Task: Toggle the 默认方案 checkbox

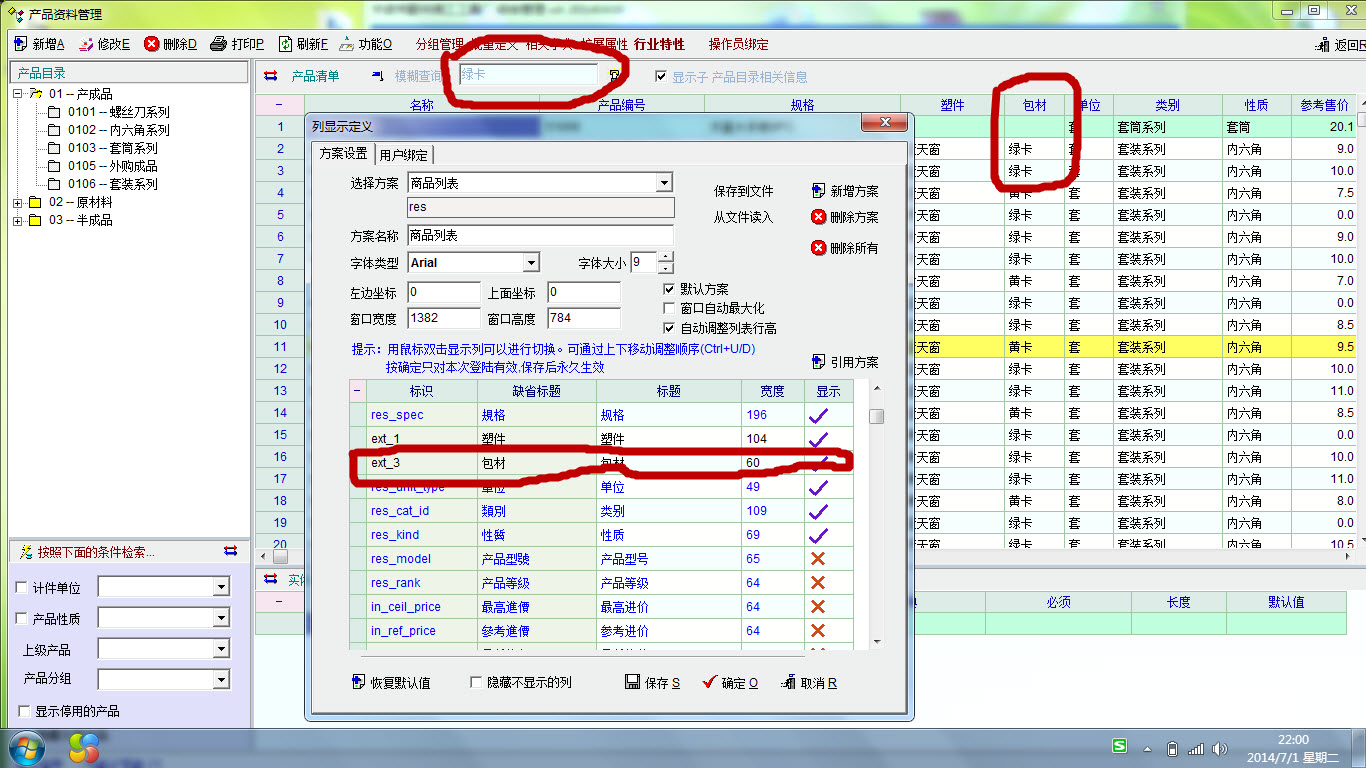Action: (x=669, y=289)
